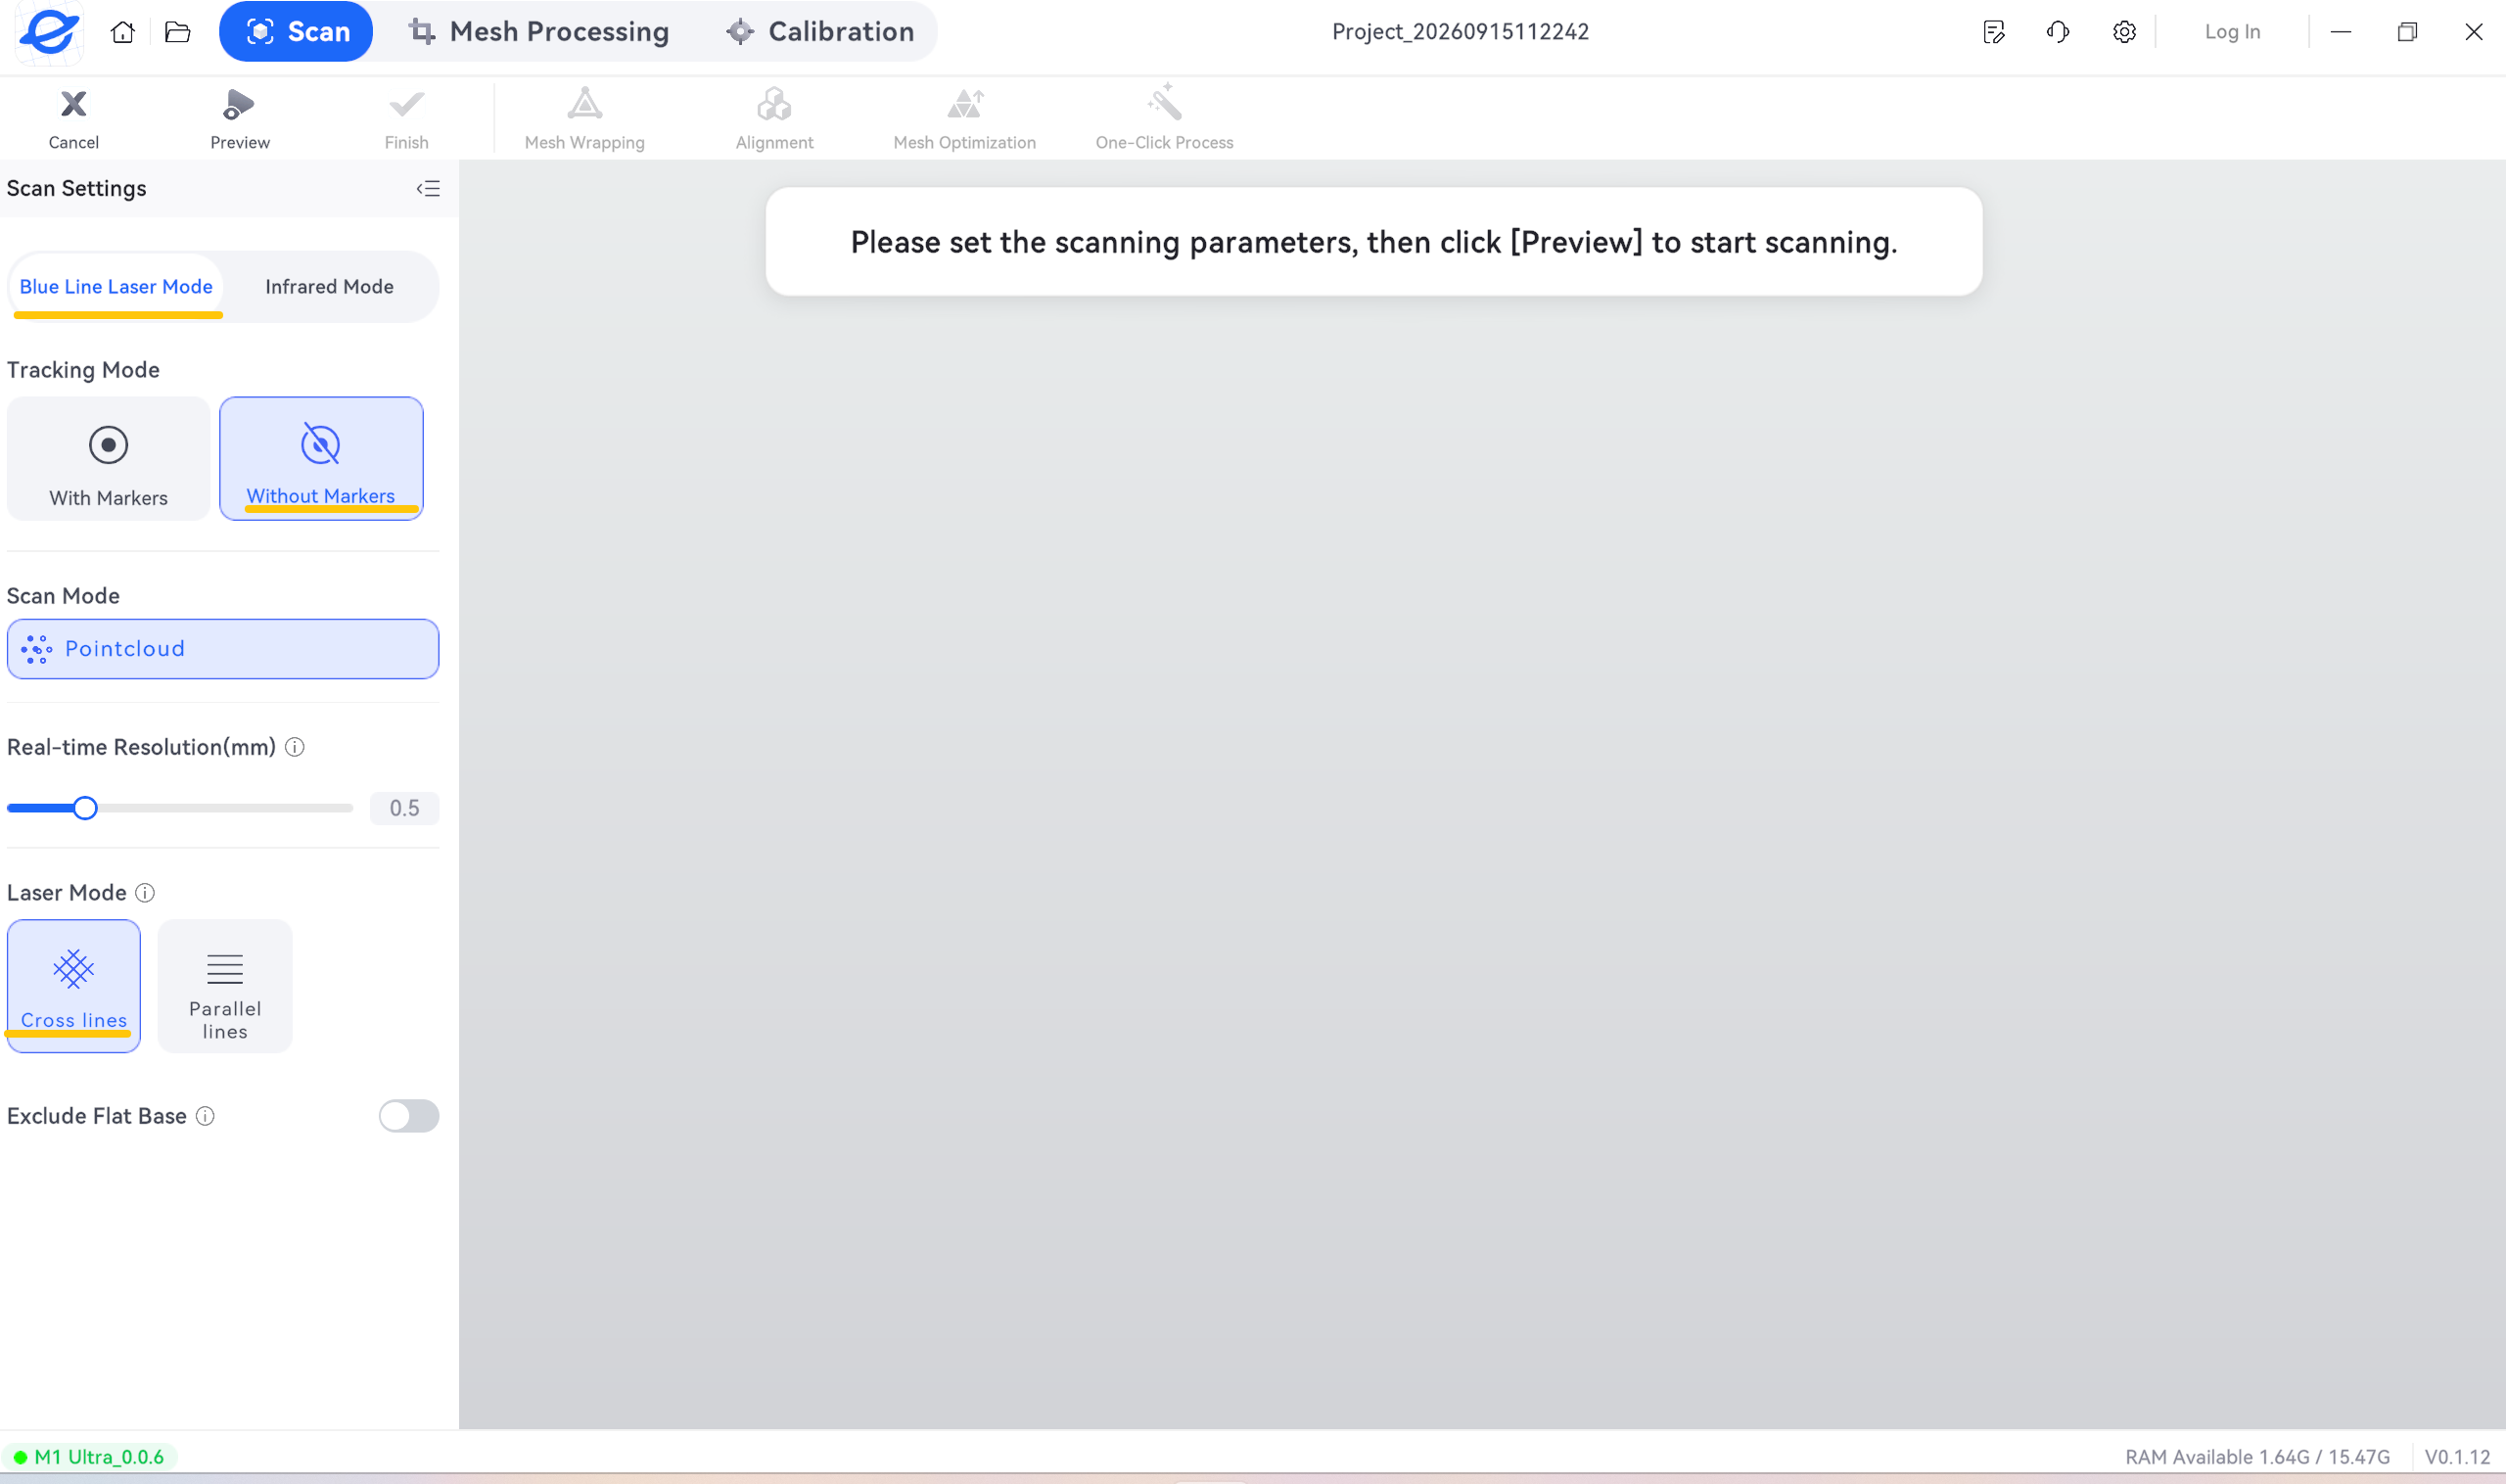Viewport: 2506px width, 1484px height.
Task: Click the resolution value field 0.5
Action: 404,808
